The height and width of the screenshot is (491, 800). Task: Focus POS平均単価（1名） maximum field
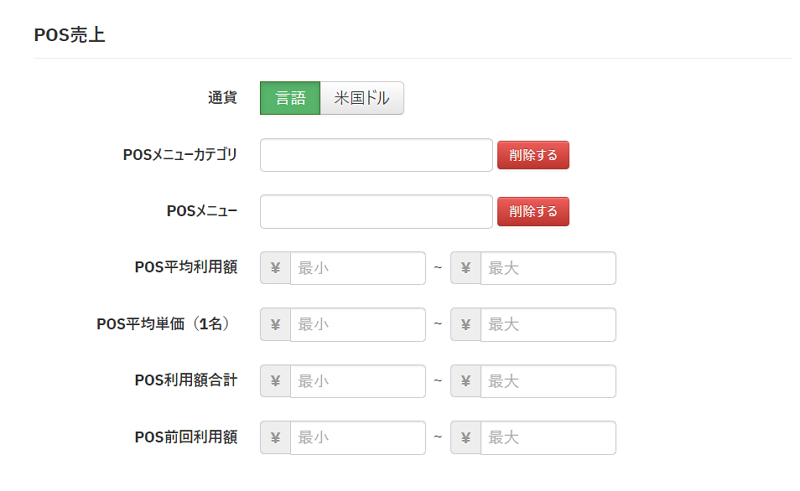click(547, 324)
